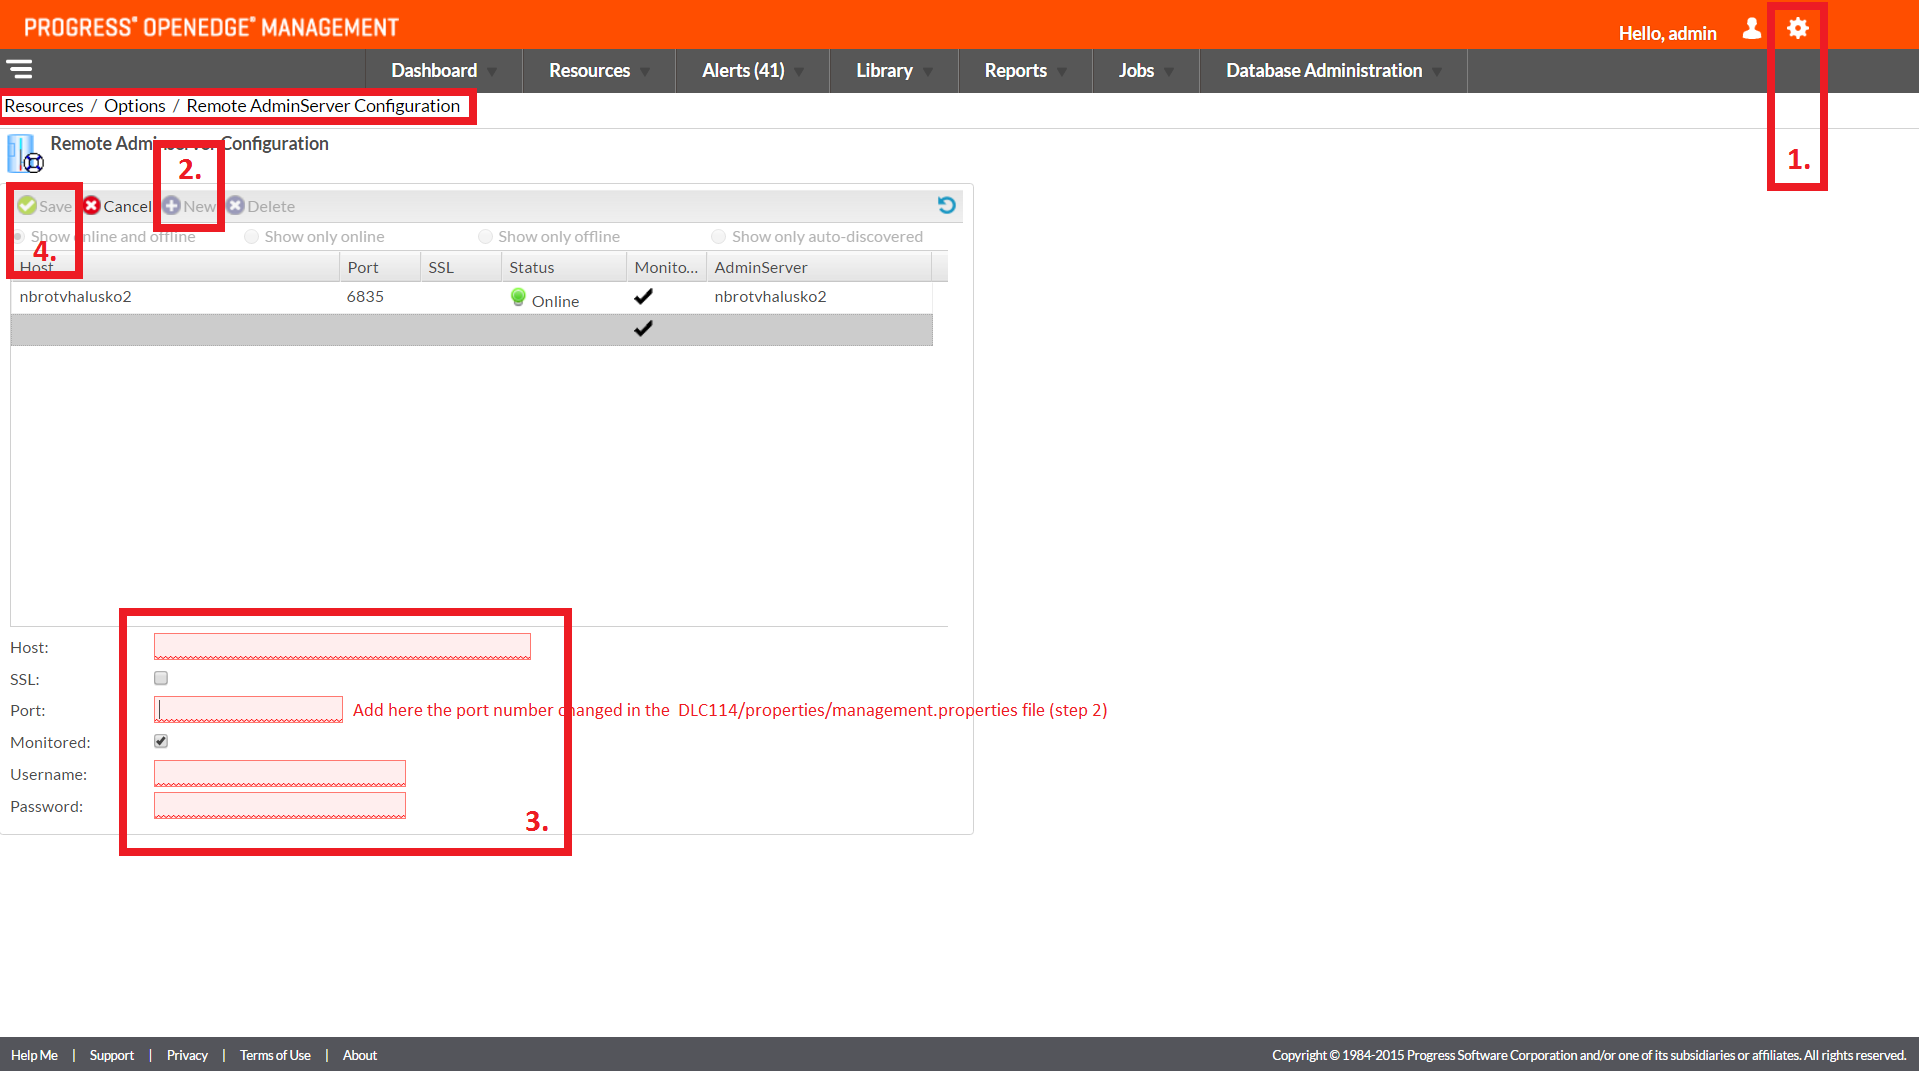This screenshot has height=1071, width=1920.
Task: Sort by the SSL column header
Action: [x=460, y=267]
